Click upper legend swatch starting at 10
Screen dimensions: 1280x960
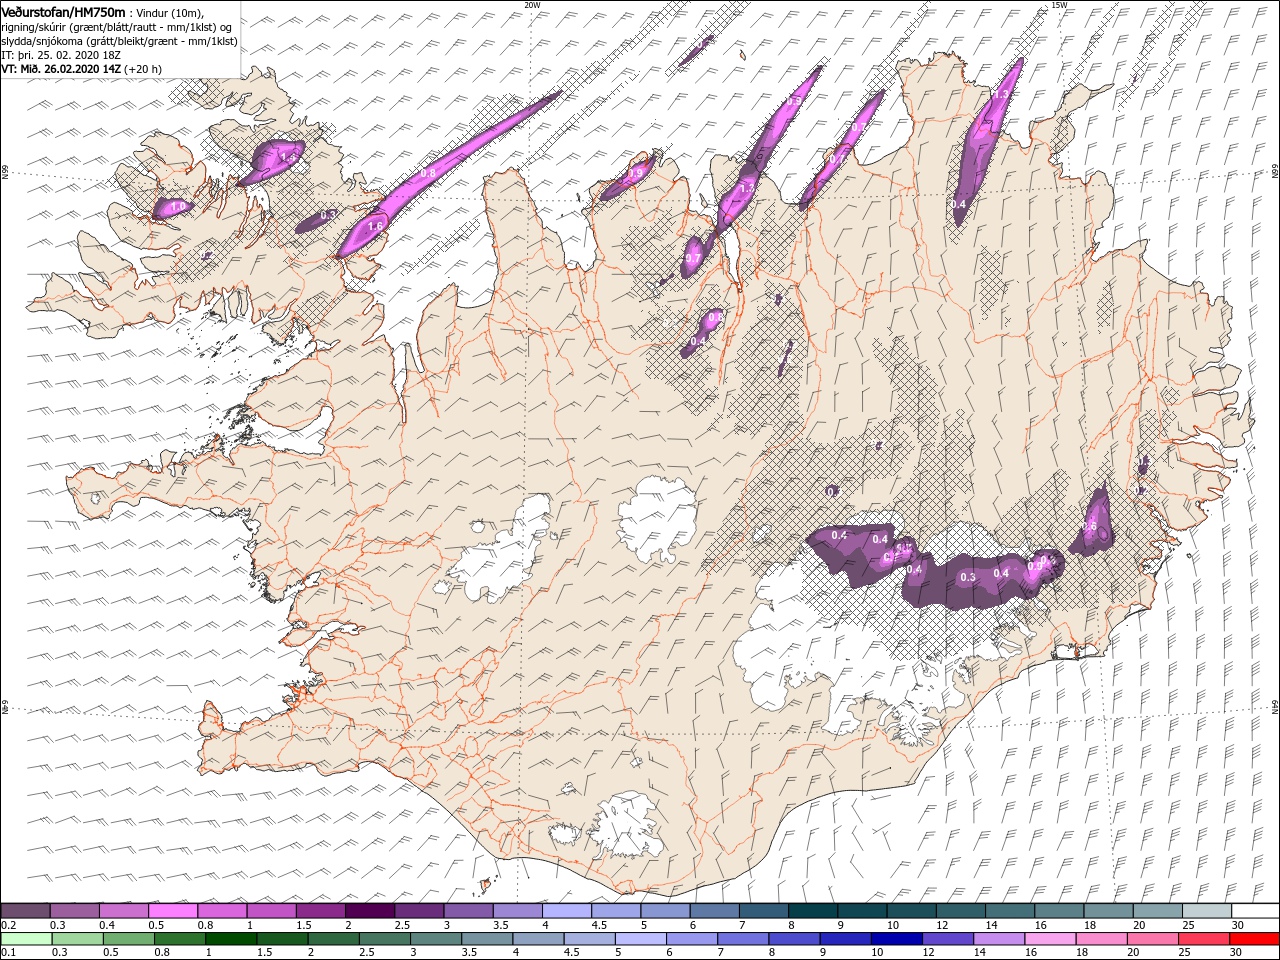pyautogui.click(x=910, y=911)
